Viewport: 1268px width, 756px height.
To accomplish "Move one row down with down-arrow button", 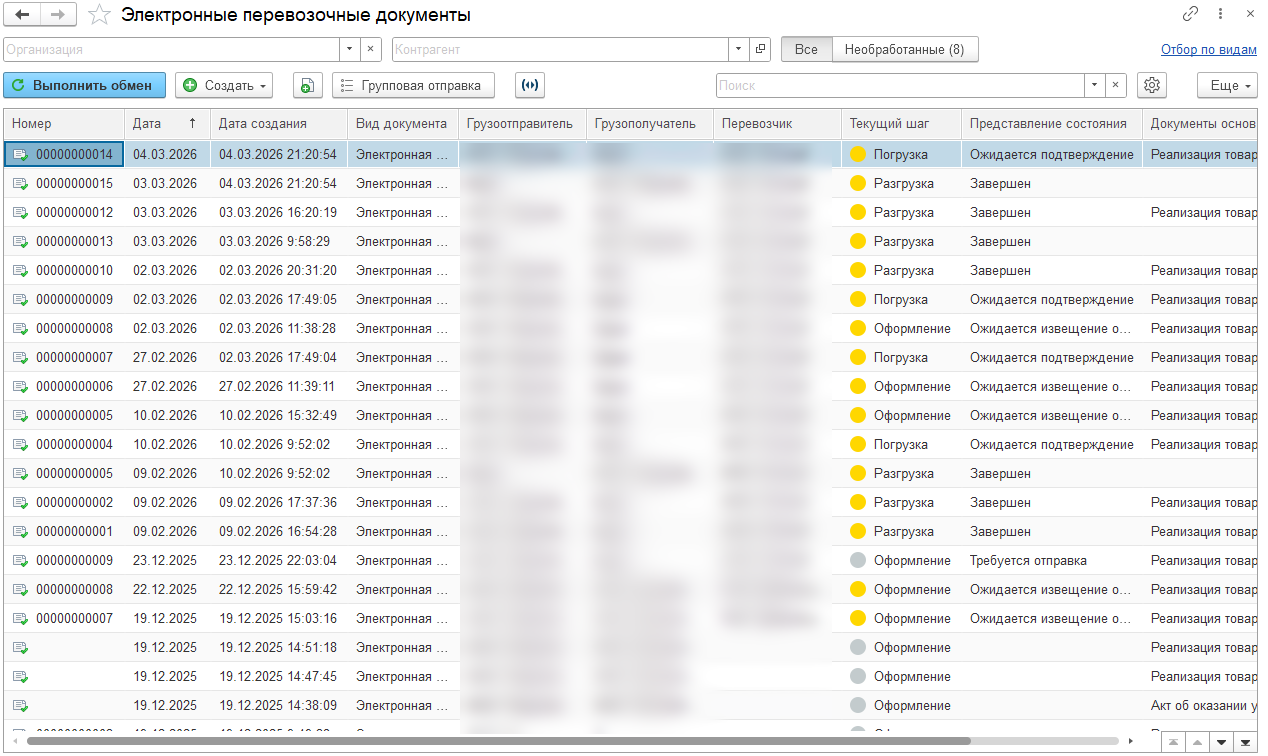I will [x=1221, y=742].
